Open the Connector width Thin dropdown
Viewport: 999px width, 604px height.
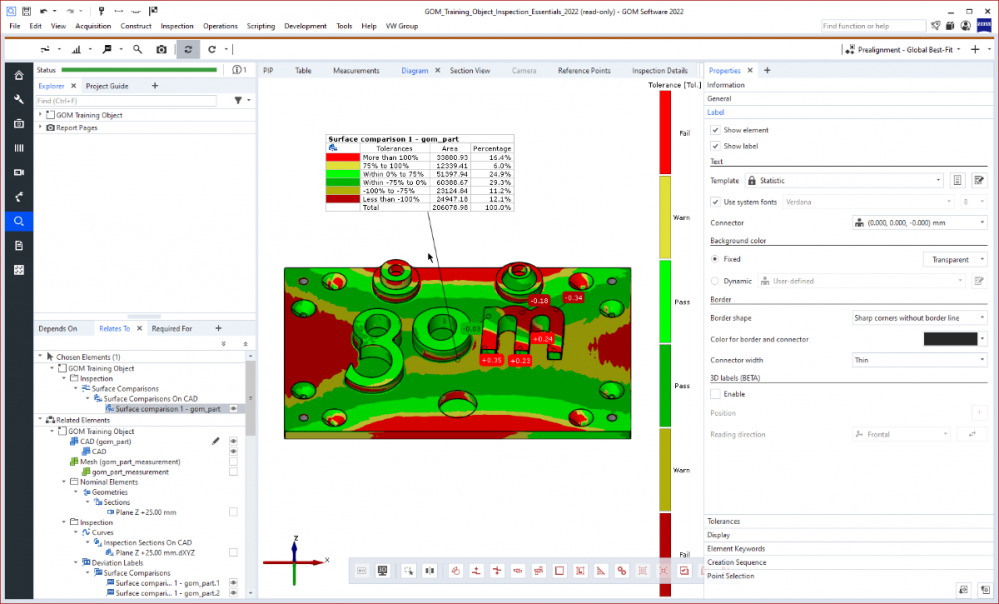click(x=920, y=360)
